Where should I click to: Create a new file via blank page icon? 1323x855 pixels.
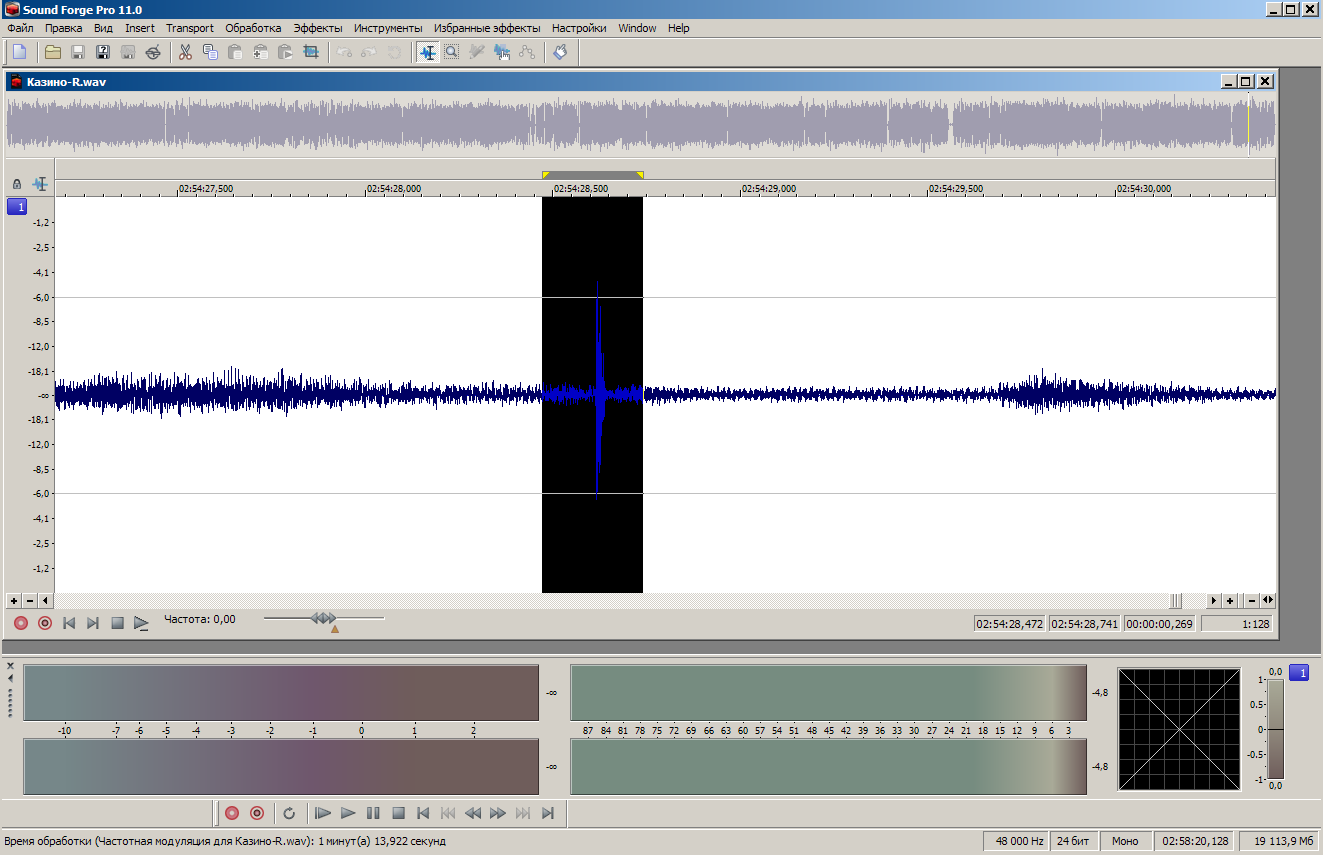pyautogui.click(x=19, y=53)
